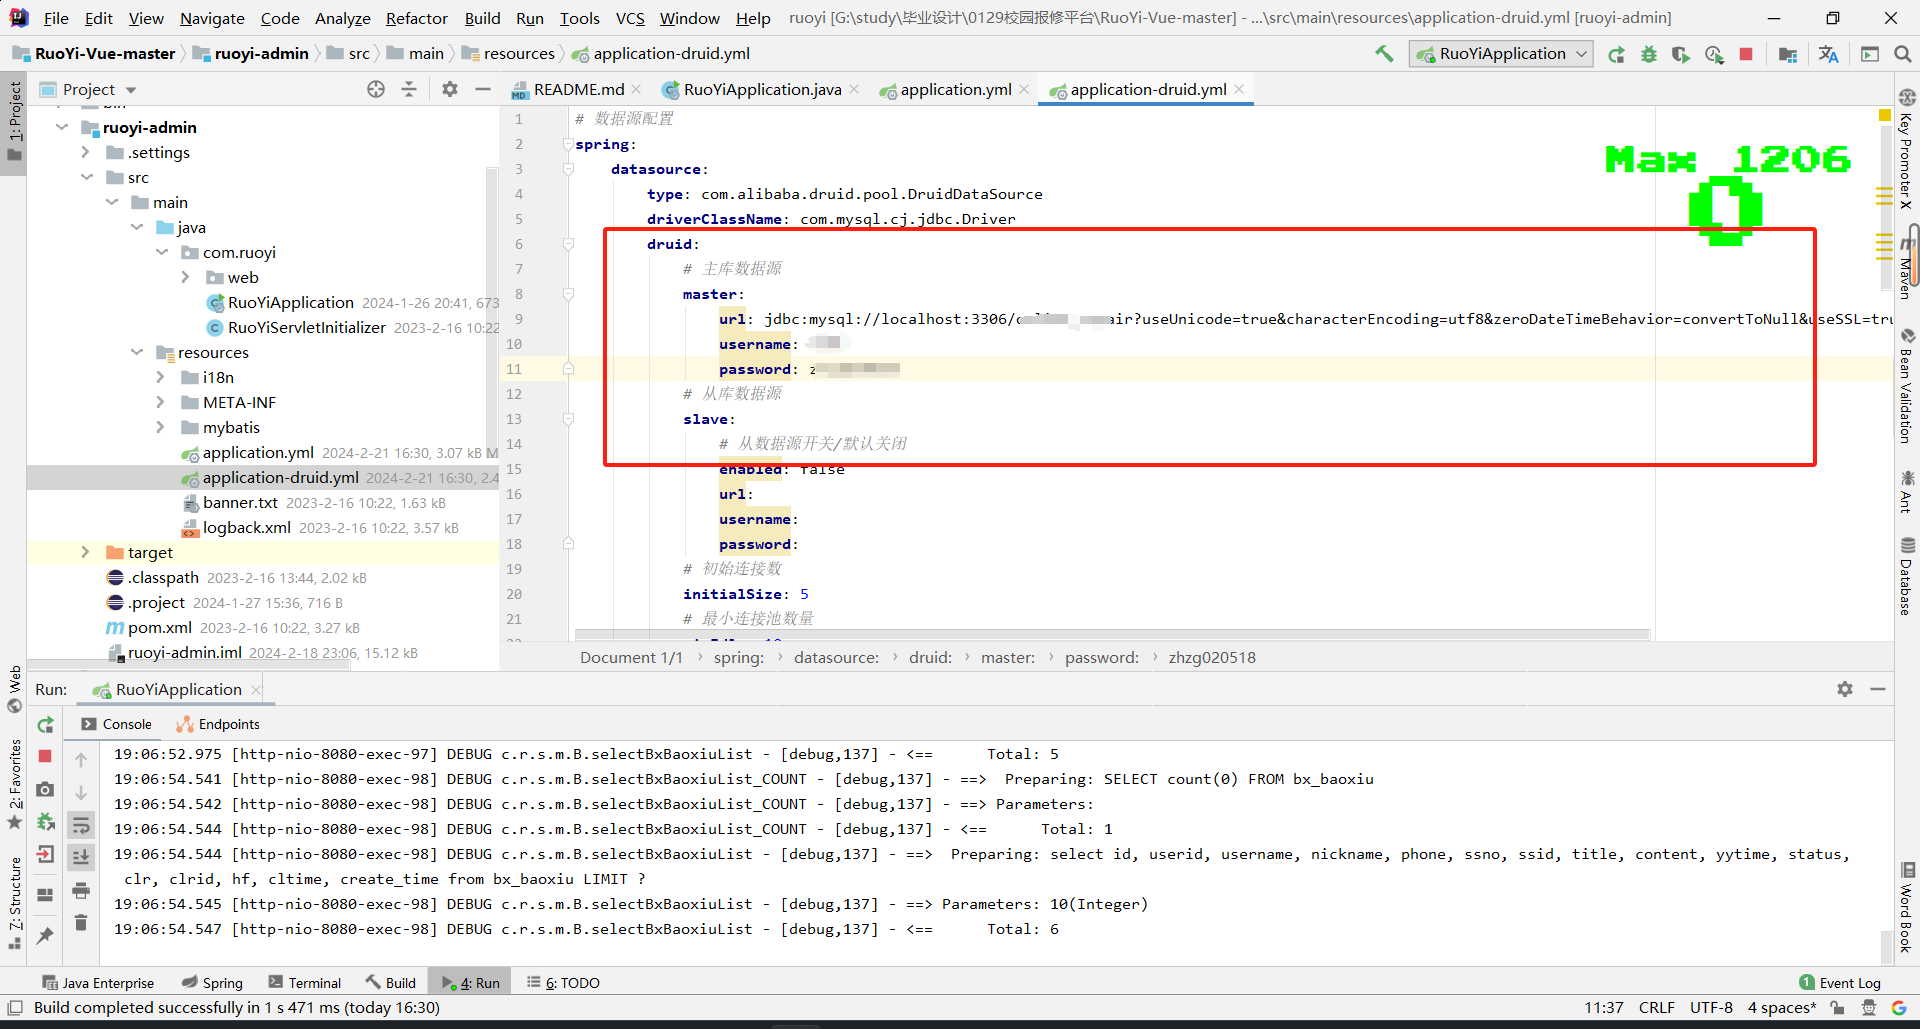Switch to the RuoYiApplication.java editor tab
This screenshot has width=1920, height=1029.
click(x=762, y=89)
